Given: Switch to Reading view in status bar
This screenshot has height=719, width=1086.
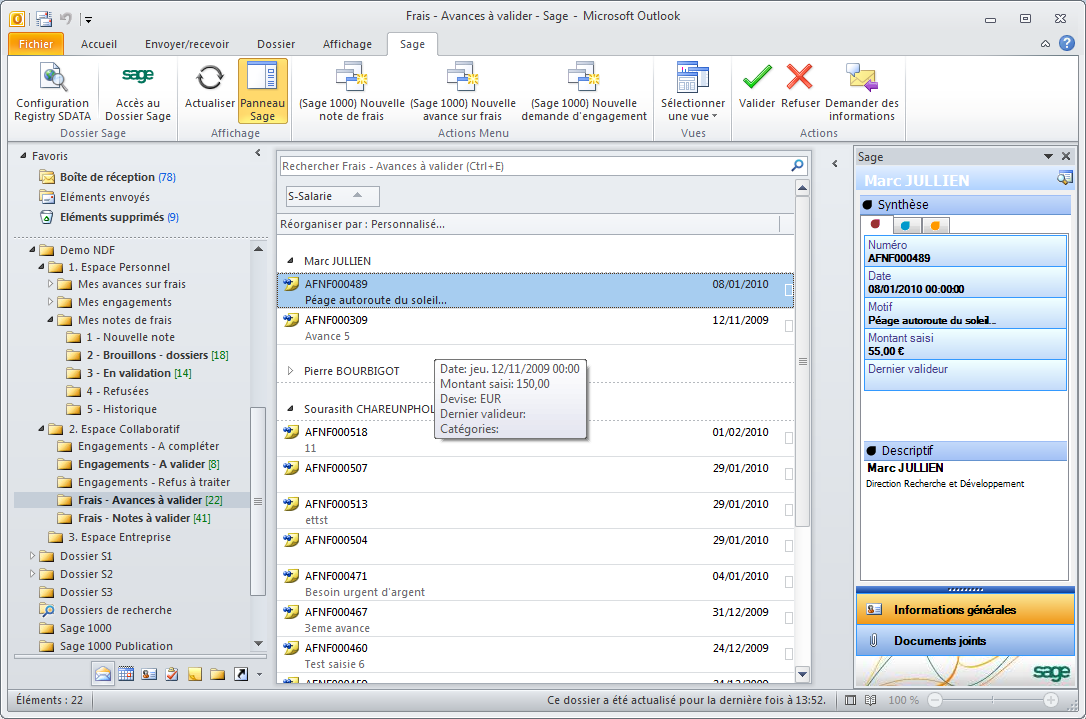Looking at the screenshot, I should tap(871, 700).
